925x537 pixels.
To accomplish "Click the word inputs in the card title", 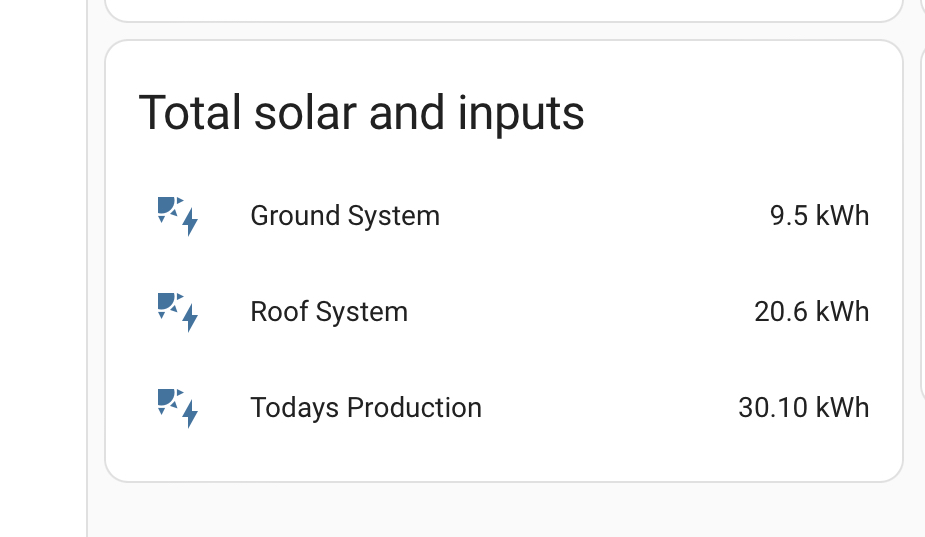I will [521, 115].
